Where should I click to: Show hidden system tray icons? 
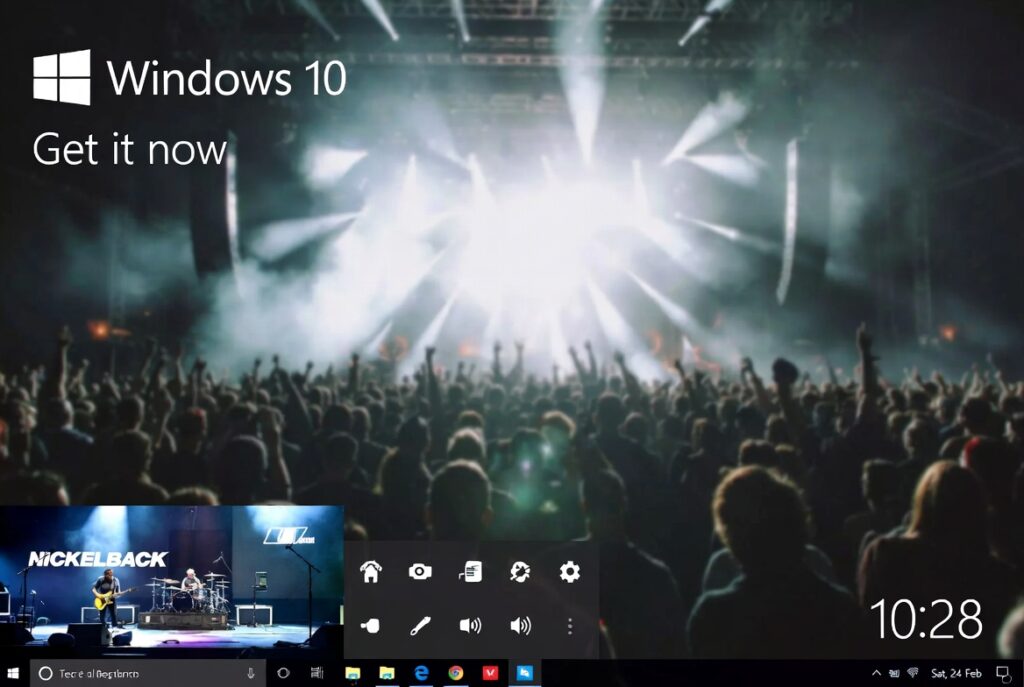point(877,674)
